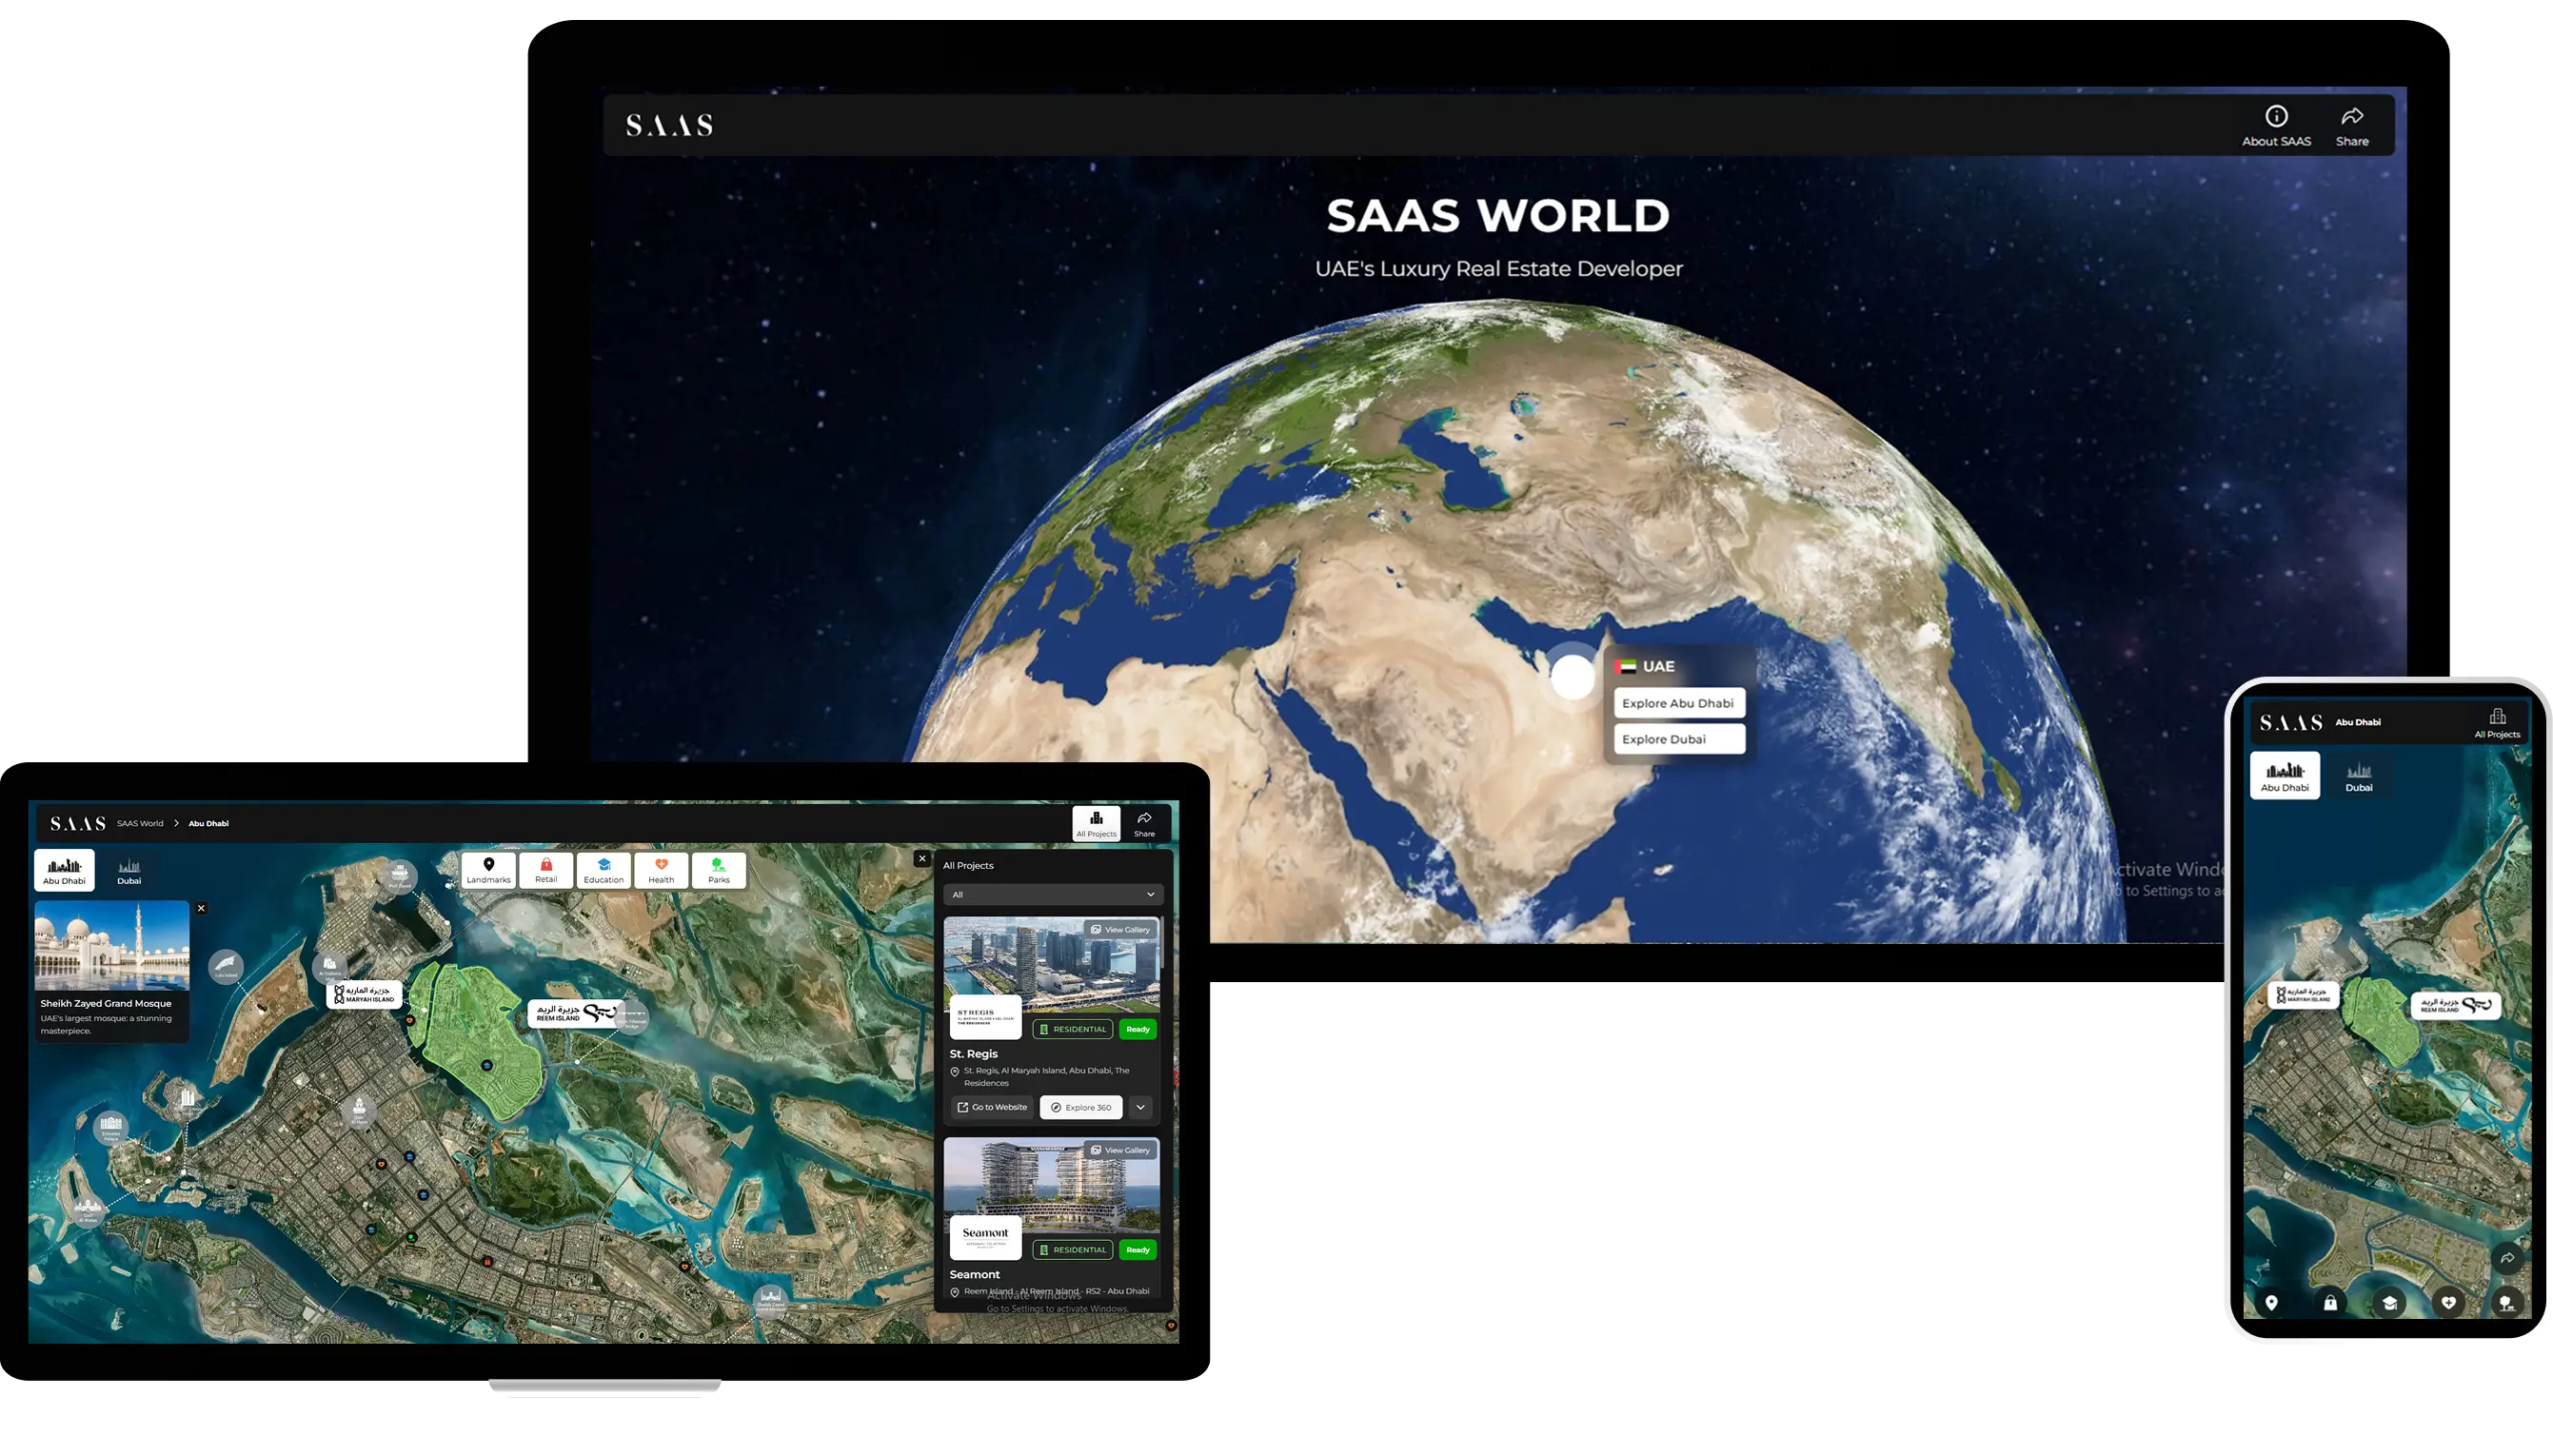Open the All projects filter dropdown

(1053, 894)
